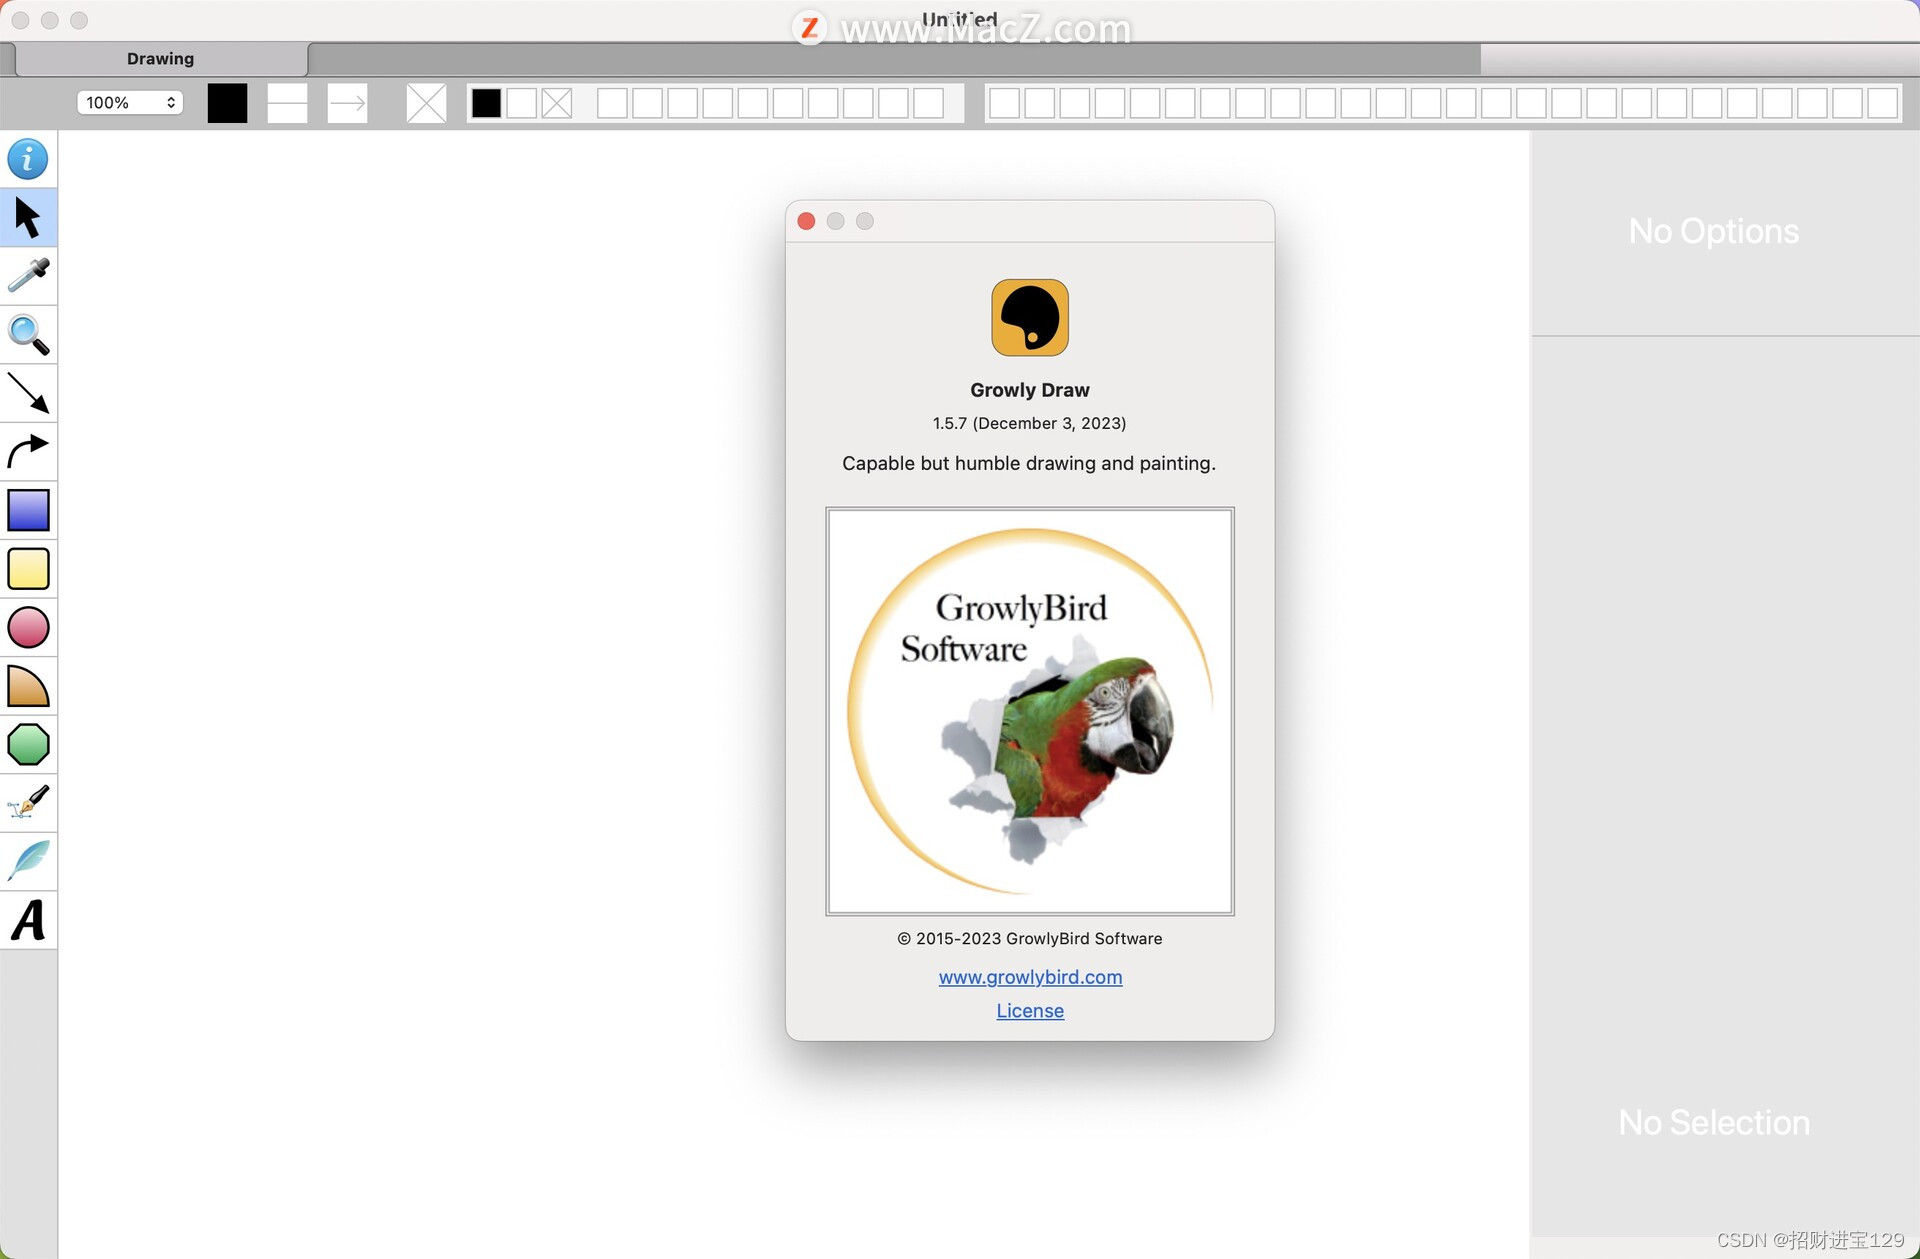Screen dimensions: 1920x1259
Task: Click the copyright GrowlyBird Software text
Action: pyautogui.click(x=1030, y=939)
